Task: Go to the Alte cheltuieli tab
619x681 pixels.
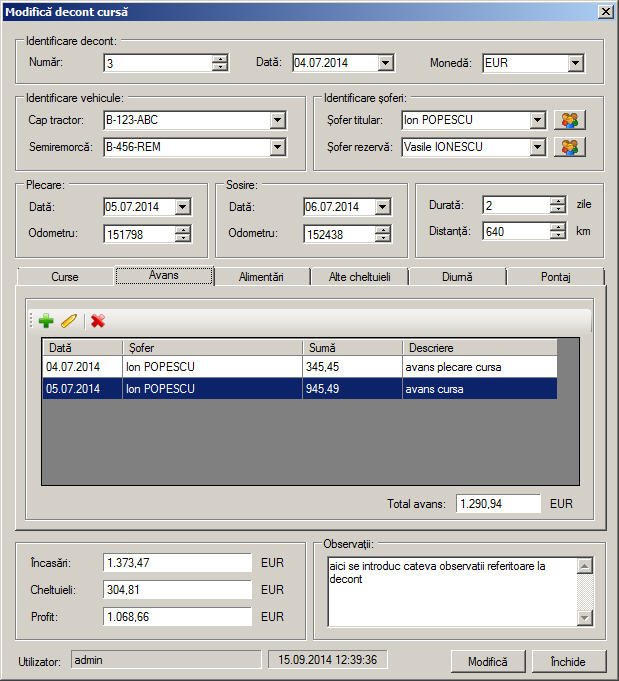Action: 360,277
